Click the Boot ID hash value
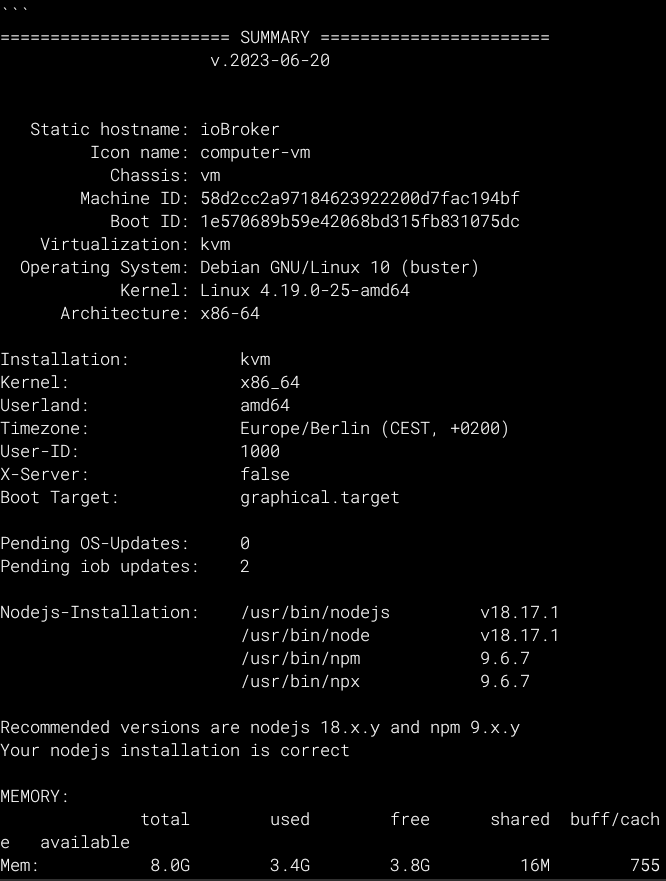The image size is (666, 881). point(360,221)
